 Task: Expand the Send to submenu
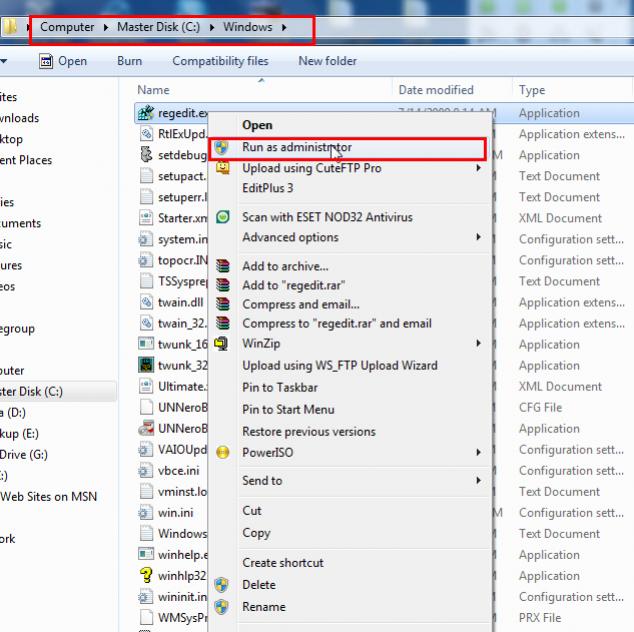(x=479, y=480)
